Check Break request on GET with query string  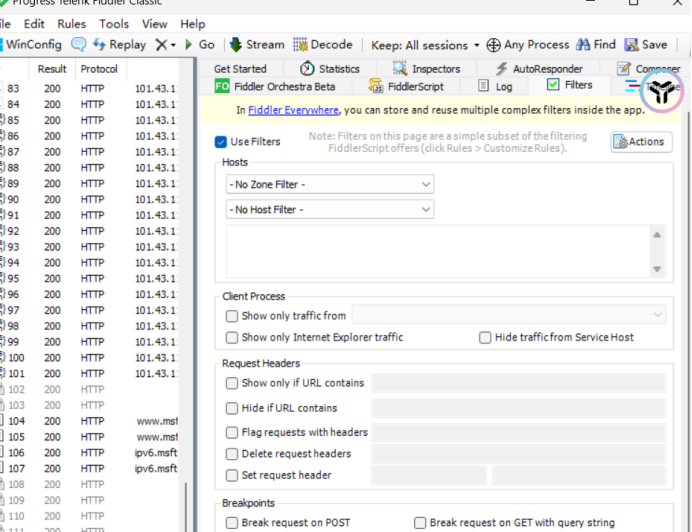420,523
